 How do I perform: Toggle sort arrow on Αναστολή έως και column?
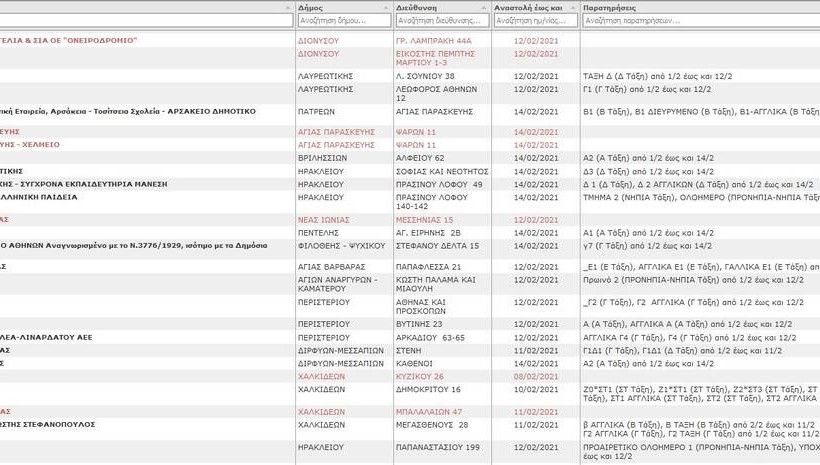(573, 6)
